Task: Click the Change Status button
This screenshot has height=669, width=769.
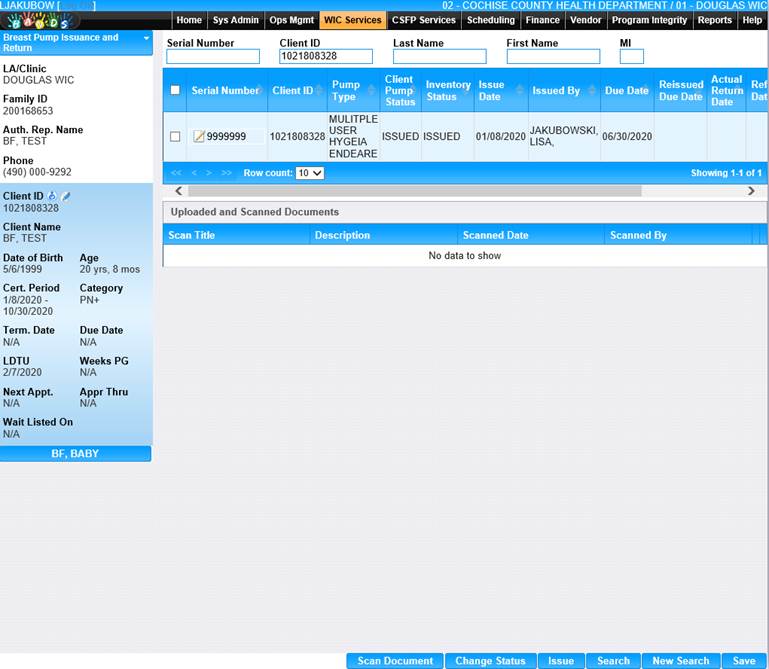Action: click(x=490, y=661)
